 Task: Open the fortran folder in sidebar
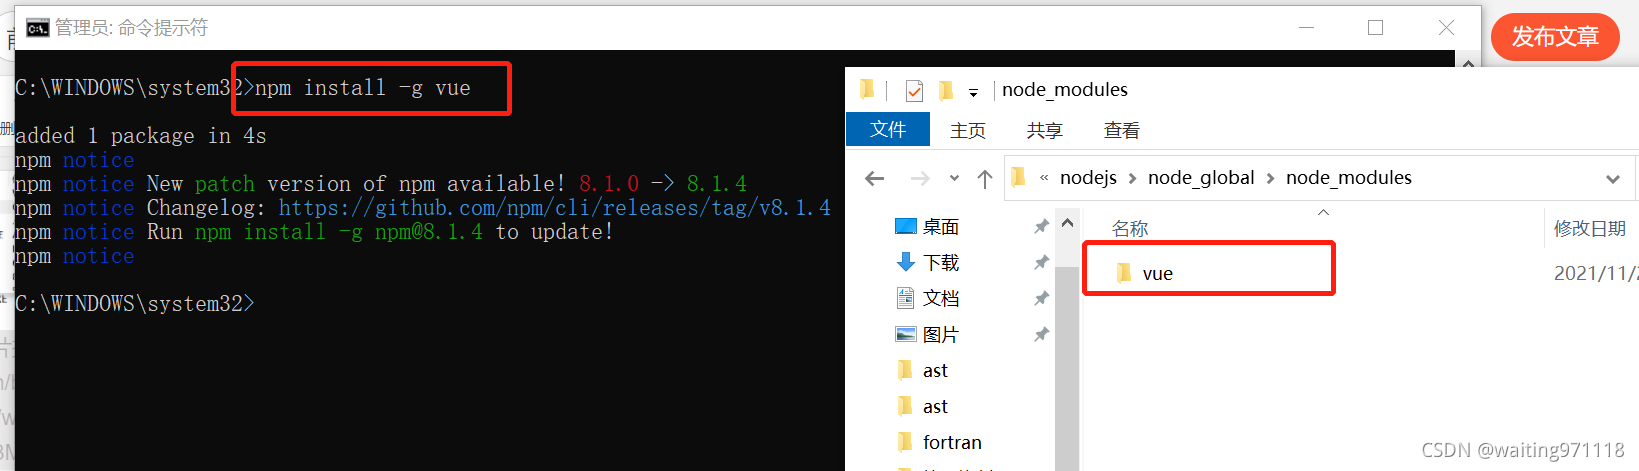tap(938, 443)
